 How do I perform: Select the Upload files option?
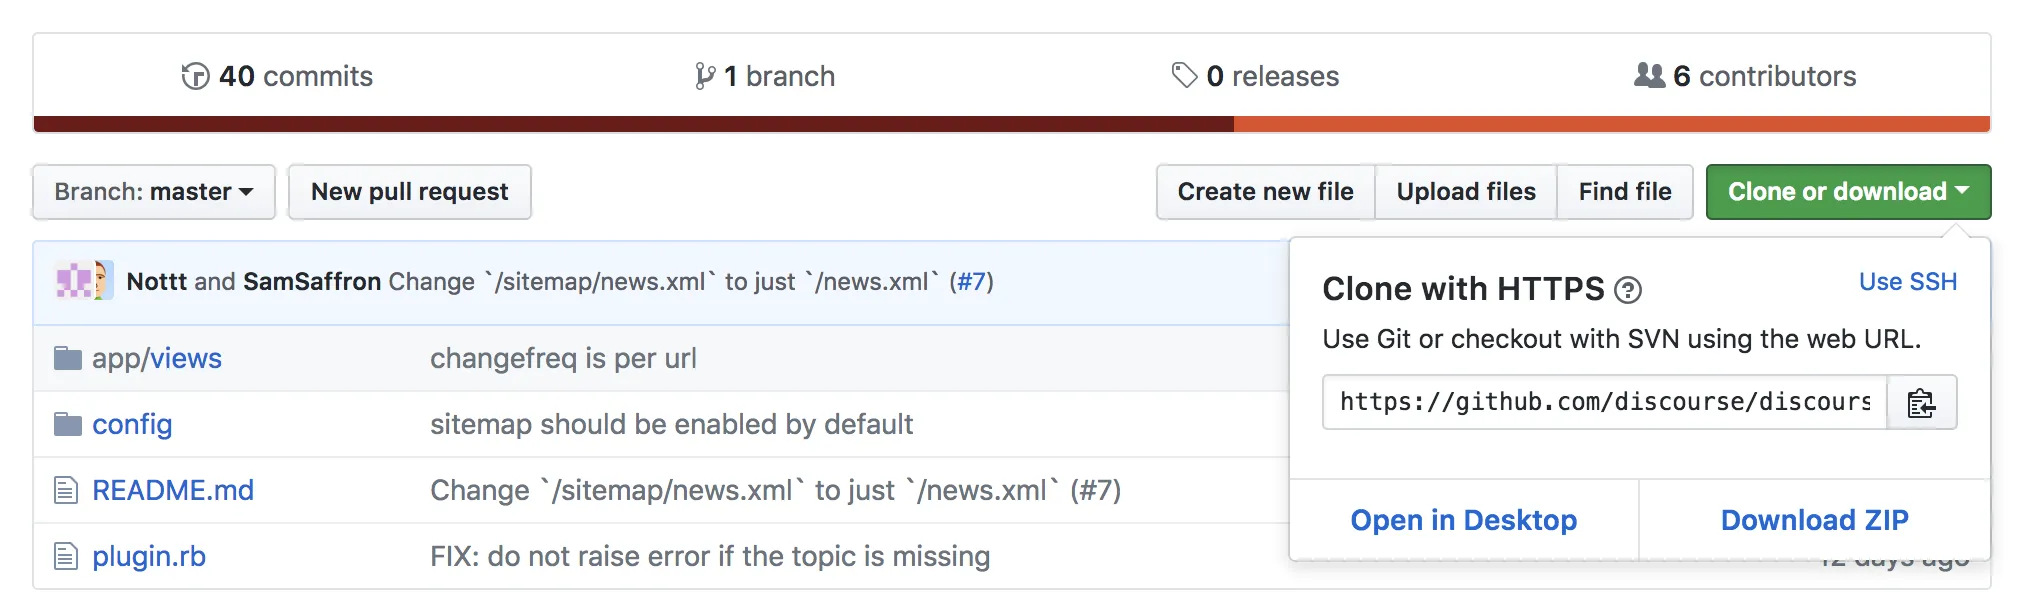(1466, 191)
